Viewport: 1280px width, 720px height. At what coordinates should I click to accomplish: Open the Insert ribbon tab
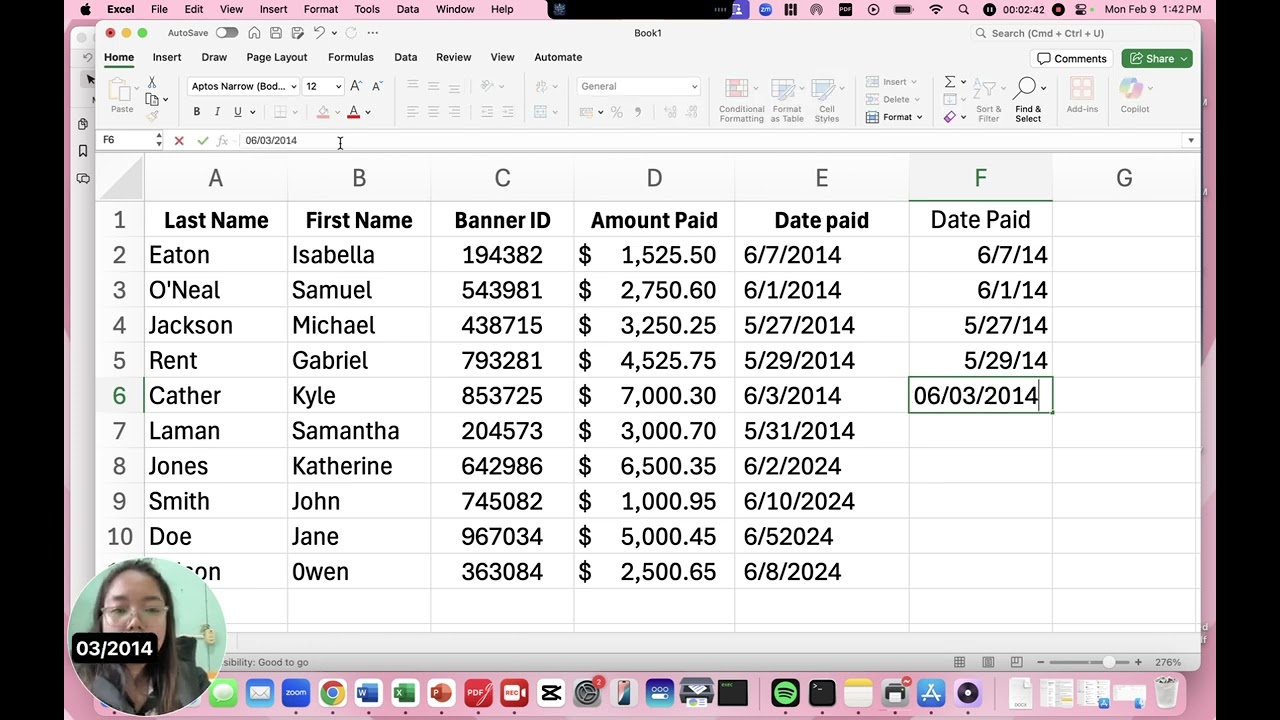167,57
